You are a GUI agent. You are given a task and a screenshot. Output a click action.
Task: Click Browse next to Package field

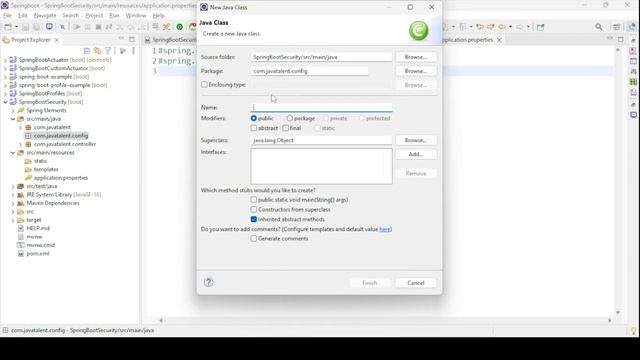point(416,71)
